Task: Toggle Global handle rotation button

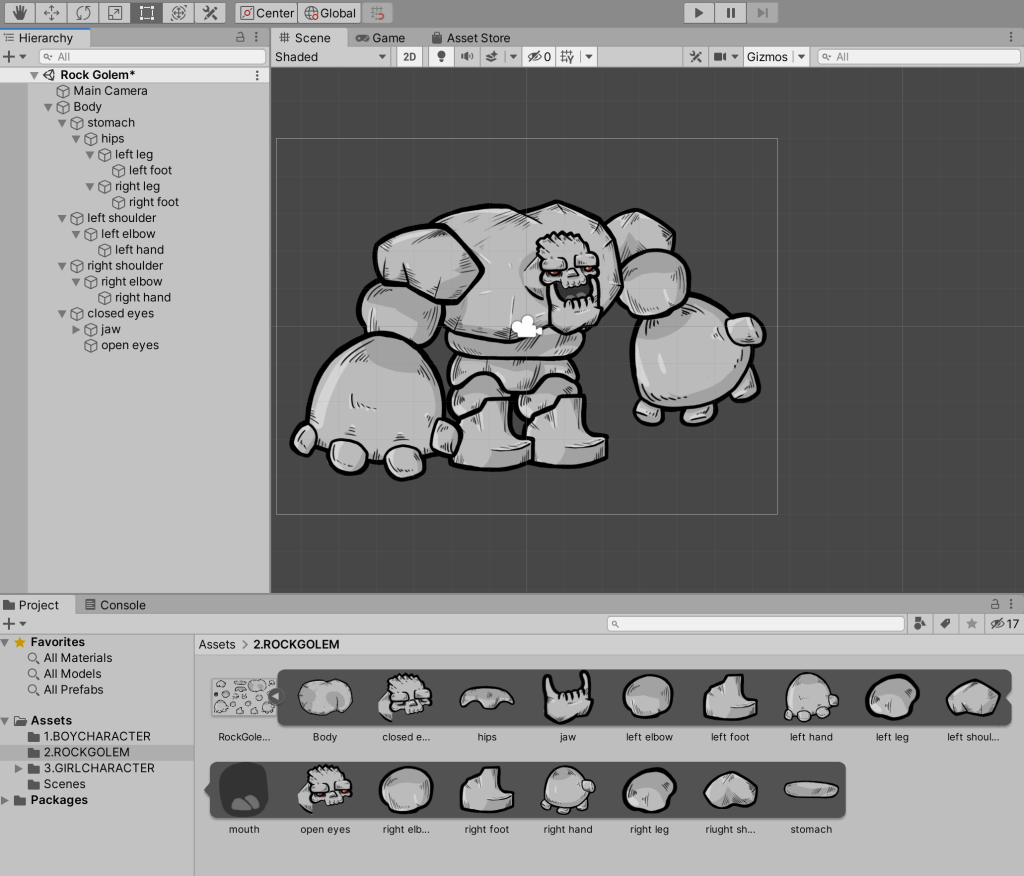Action: coord(330,13)
